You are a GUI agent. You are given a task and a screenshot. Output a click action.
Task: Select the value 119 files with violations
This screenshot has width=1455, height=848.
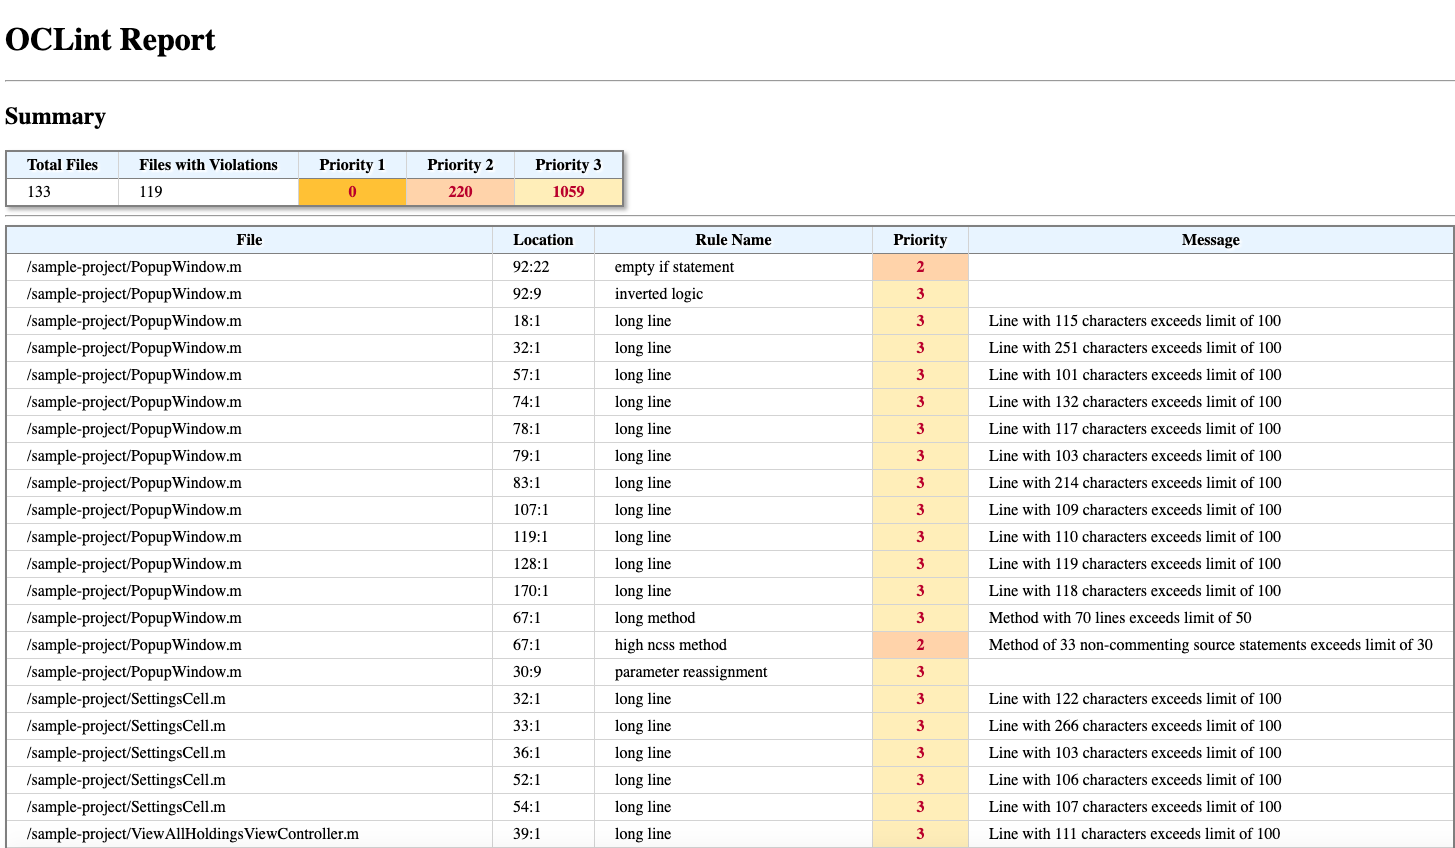(151, 192)
